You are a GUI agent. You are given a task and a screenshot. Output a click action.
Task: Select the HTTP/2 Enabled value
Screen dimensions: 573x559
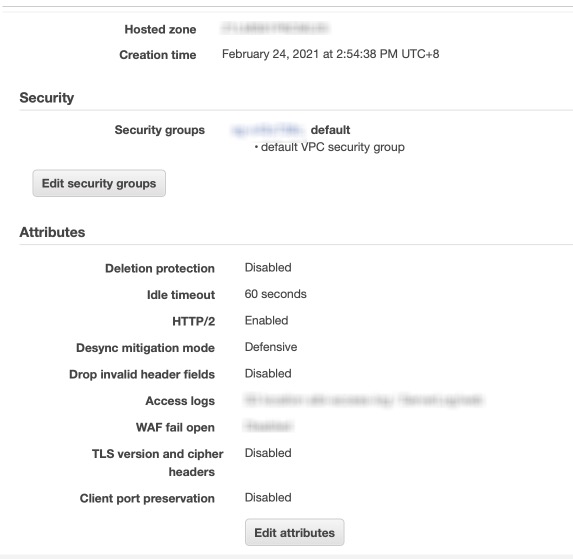266,320
